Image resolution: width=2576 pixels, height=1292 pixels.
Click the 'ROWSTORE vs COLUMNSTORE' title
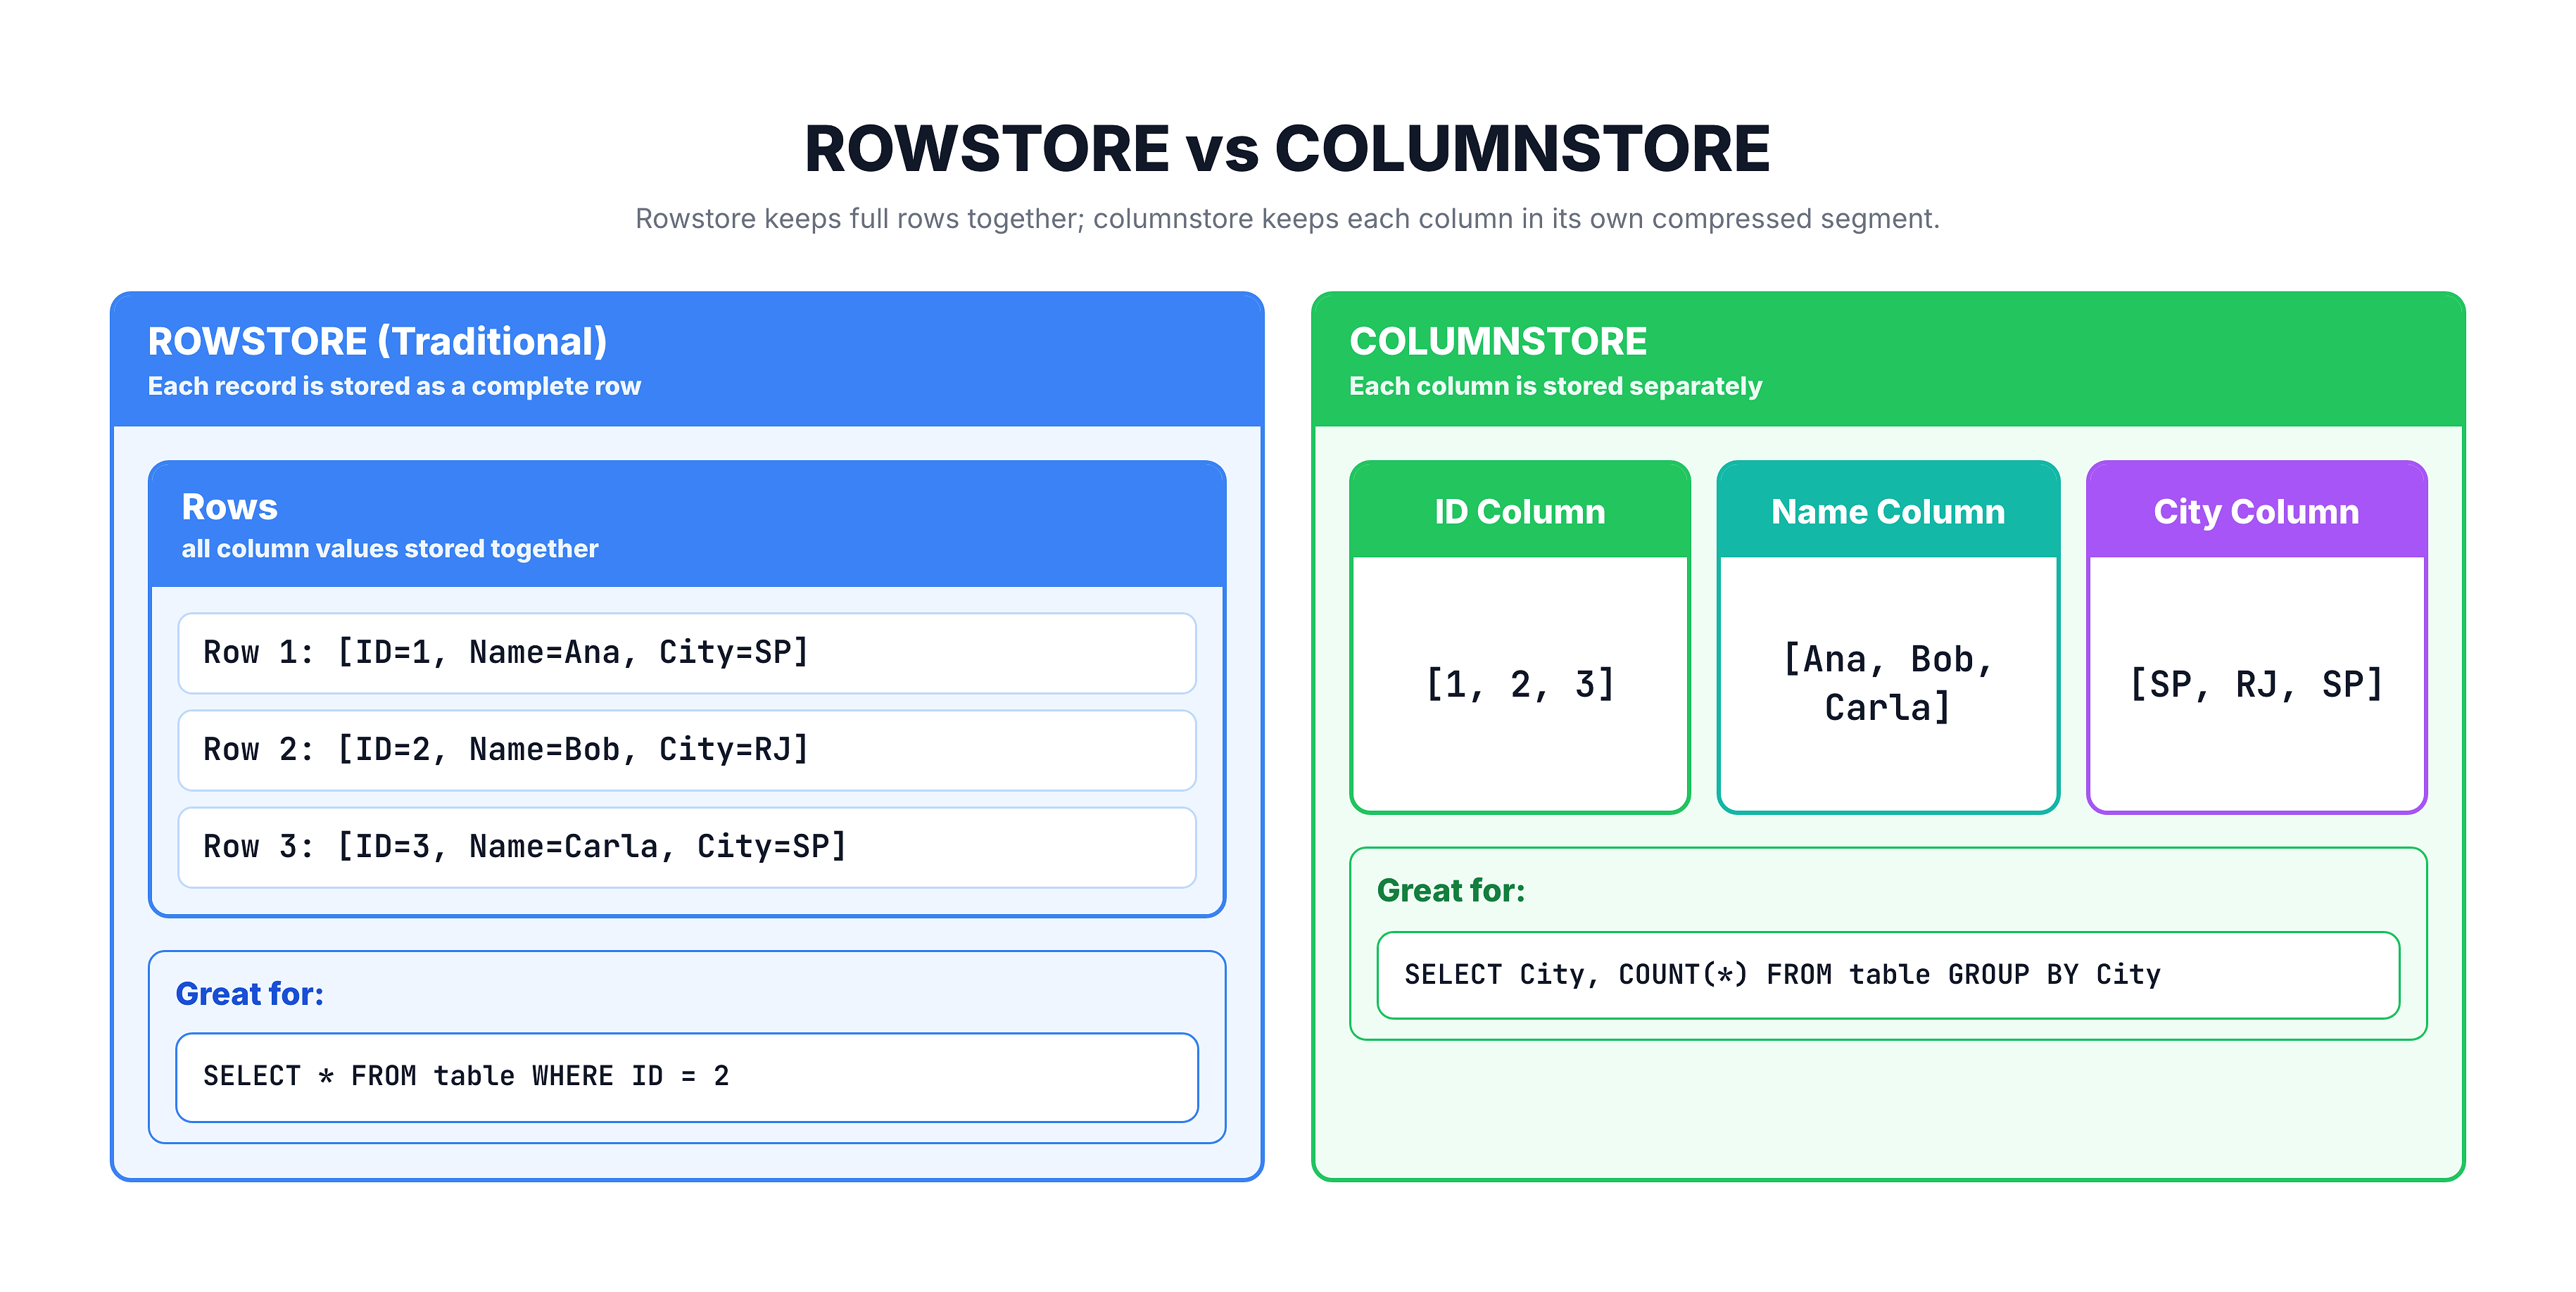point(1287,148)
